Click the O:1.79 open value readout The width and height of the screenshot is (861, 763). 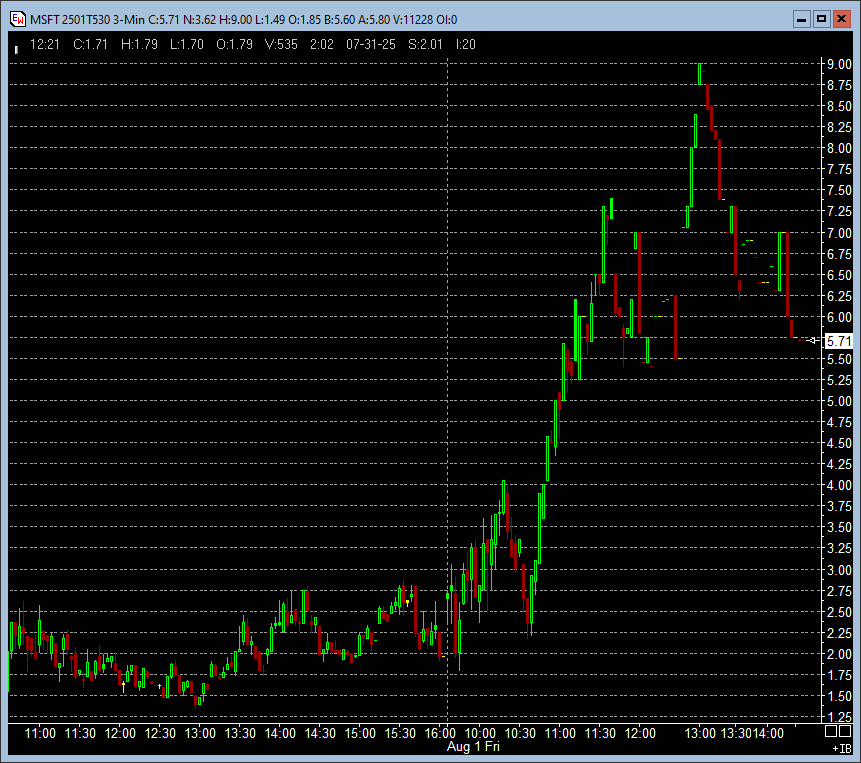point(234,44)
